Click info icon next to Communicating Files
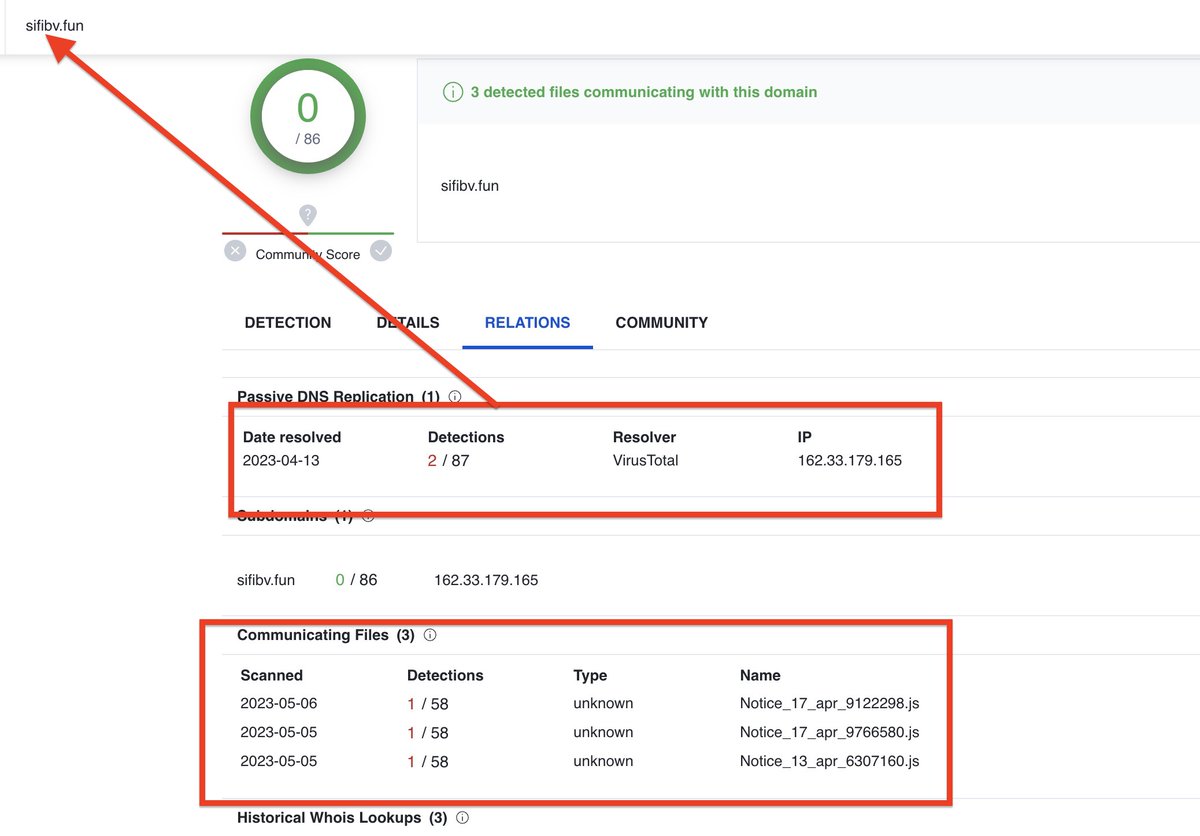1200x836 pixels. (430, 635)
